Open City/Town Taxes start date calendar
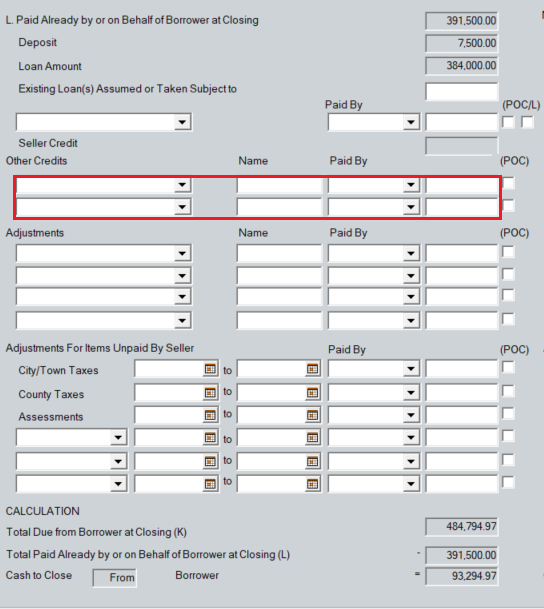This screenshot has height=609, width=544. click(210, 369)
